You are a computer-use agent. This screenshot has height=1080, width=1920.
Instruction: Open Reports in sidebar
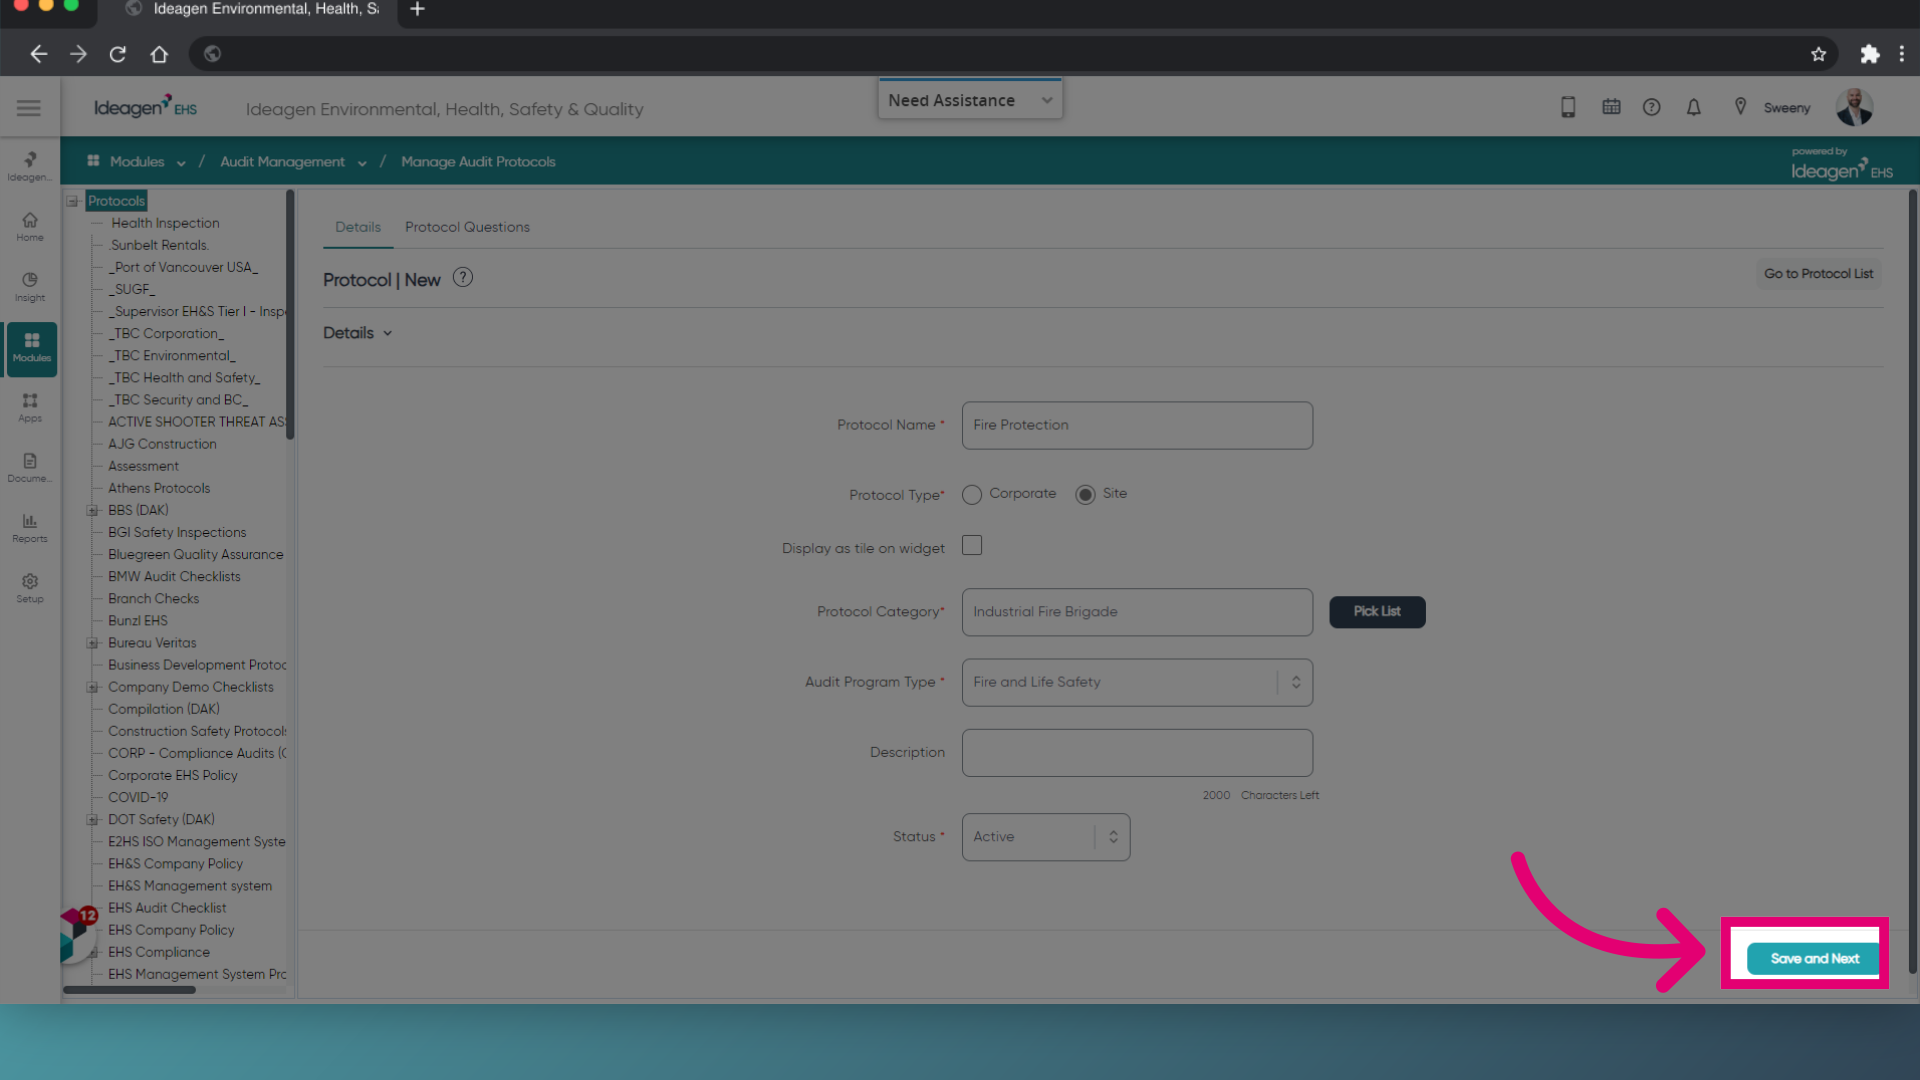pos(30,528)
